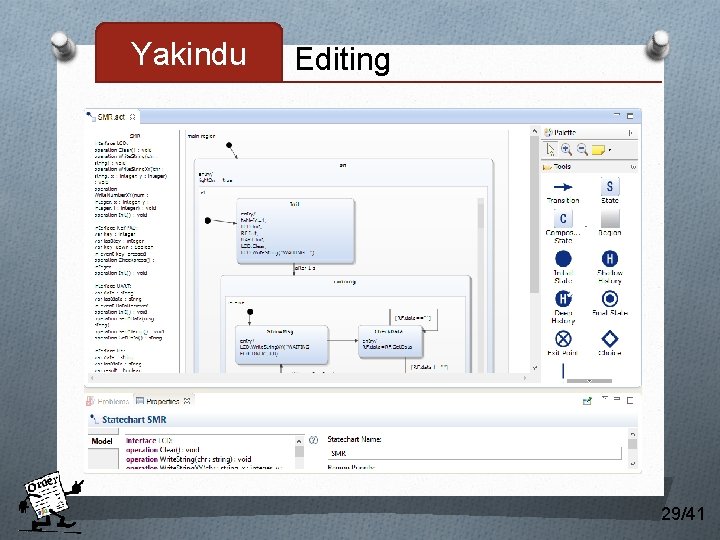Pick the Exit Point tool
720x540 pixels.
point(563,343)
